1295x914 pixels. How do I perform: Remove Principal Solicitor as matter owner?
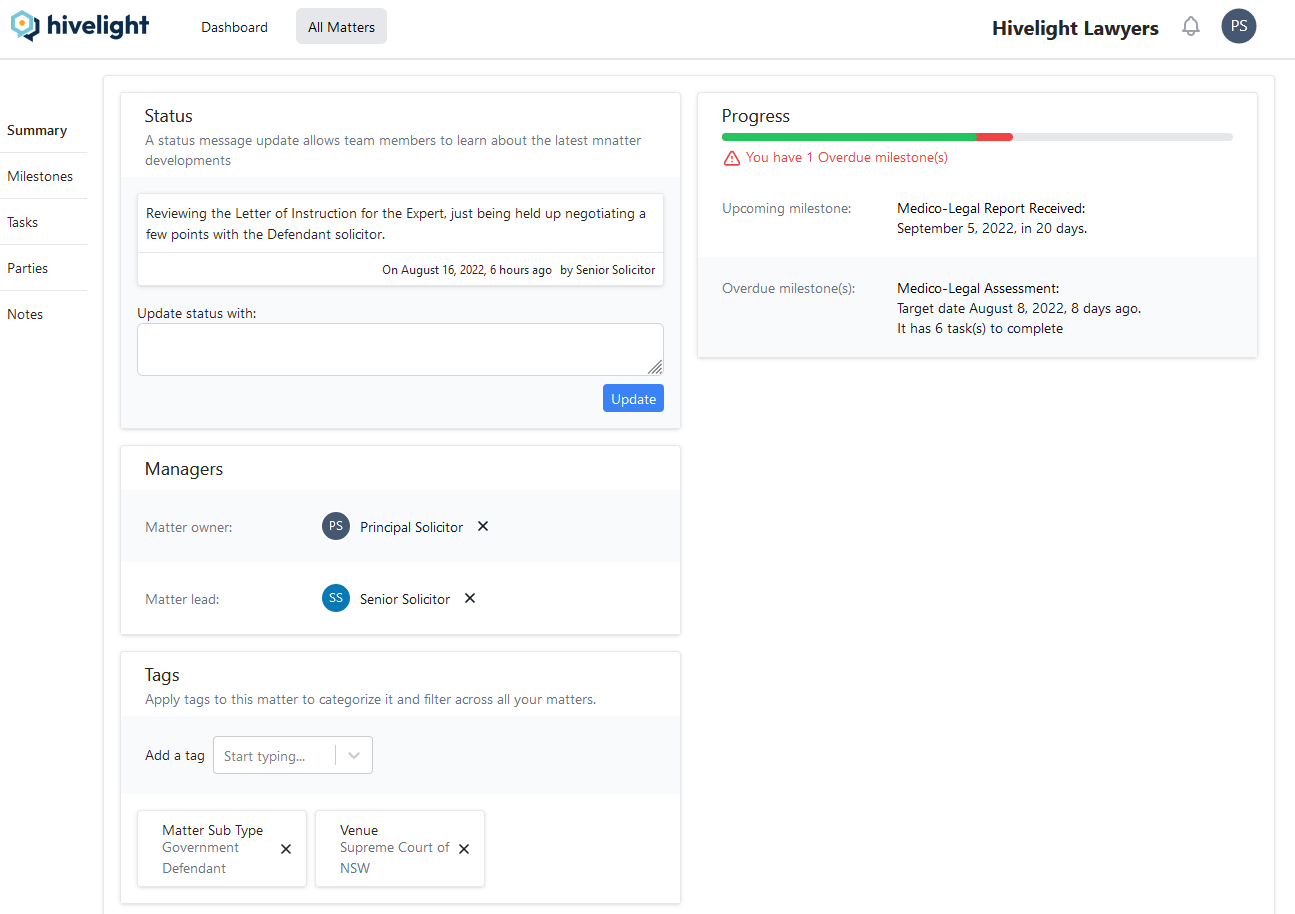point(483,526)
